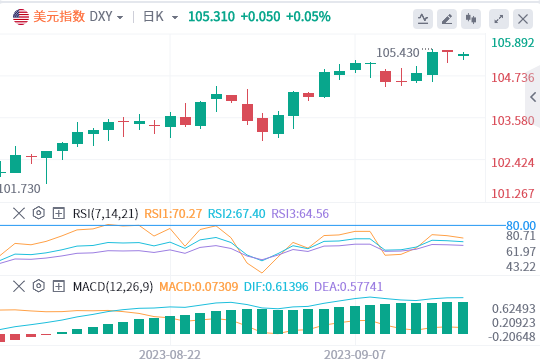The image size is (540, 361).
Task: Close the chart panel
Action: click(x=523, y=19)
